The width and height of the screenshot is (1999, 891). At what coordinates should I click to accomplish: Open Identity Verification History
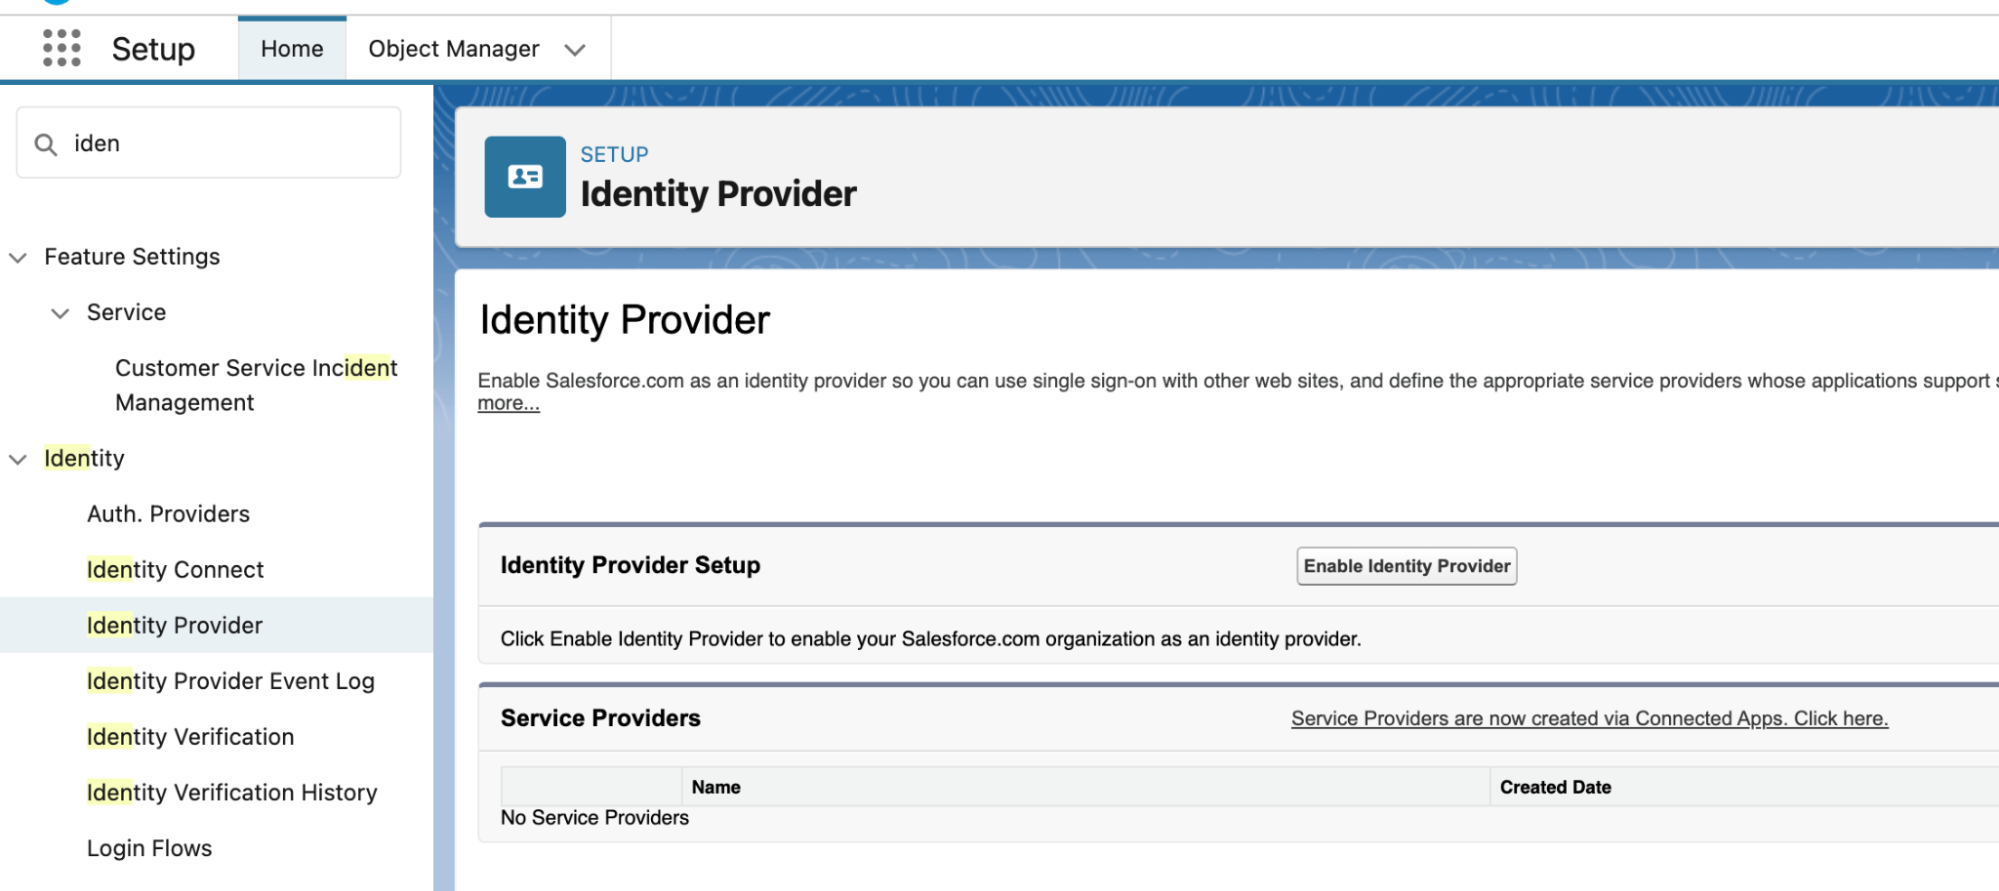(x=232, y=792)
